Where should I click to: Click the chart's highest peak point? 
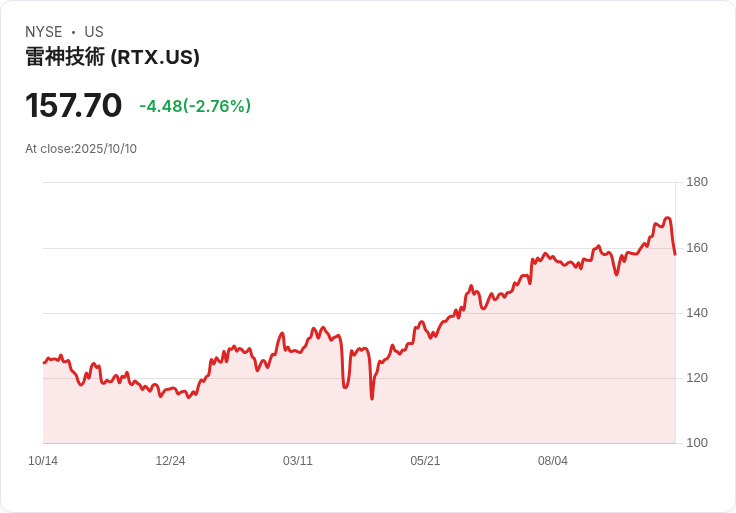[667, 218]
